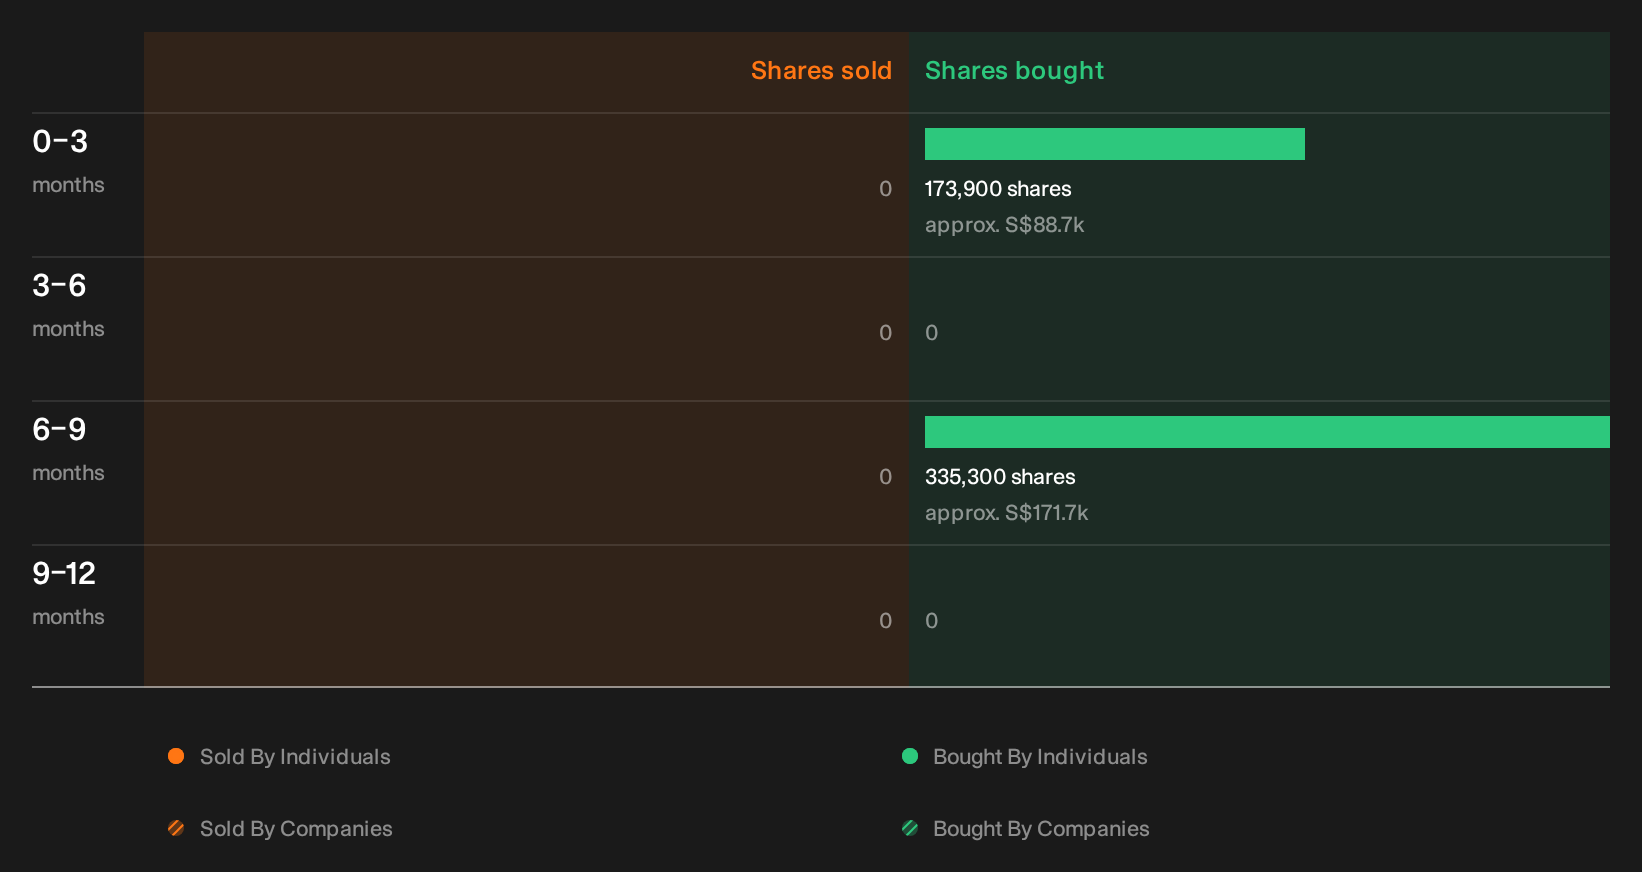Click the striped Sold By Companies legend icon
The height and width of the screenshot is (872, 1642).
coord(176,828)
